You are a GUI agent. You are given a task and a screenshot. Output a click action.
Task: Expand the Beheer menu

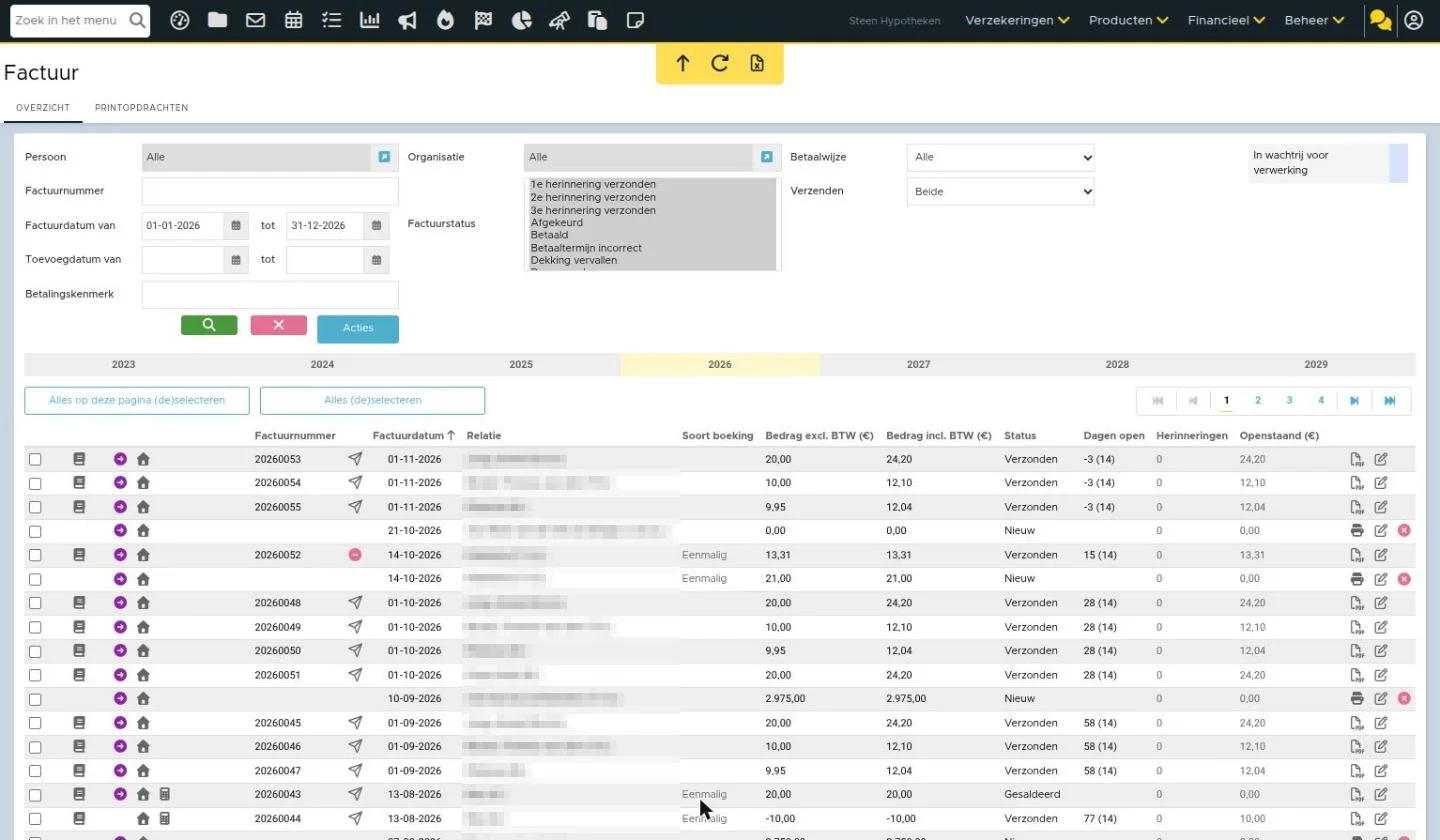click(1314, 20)
